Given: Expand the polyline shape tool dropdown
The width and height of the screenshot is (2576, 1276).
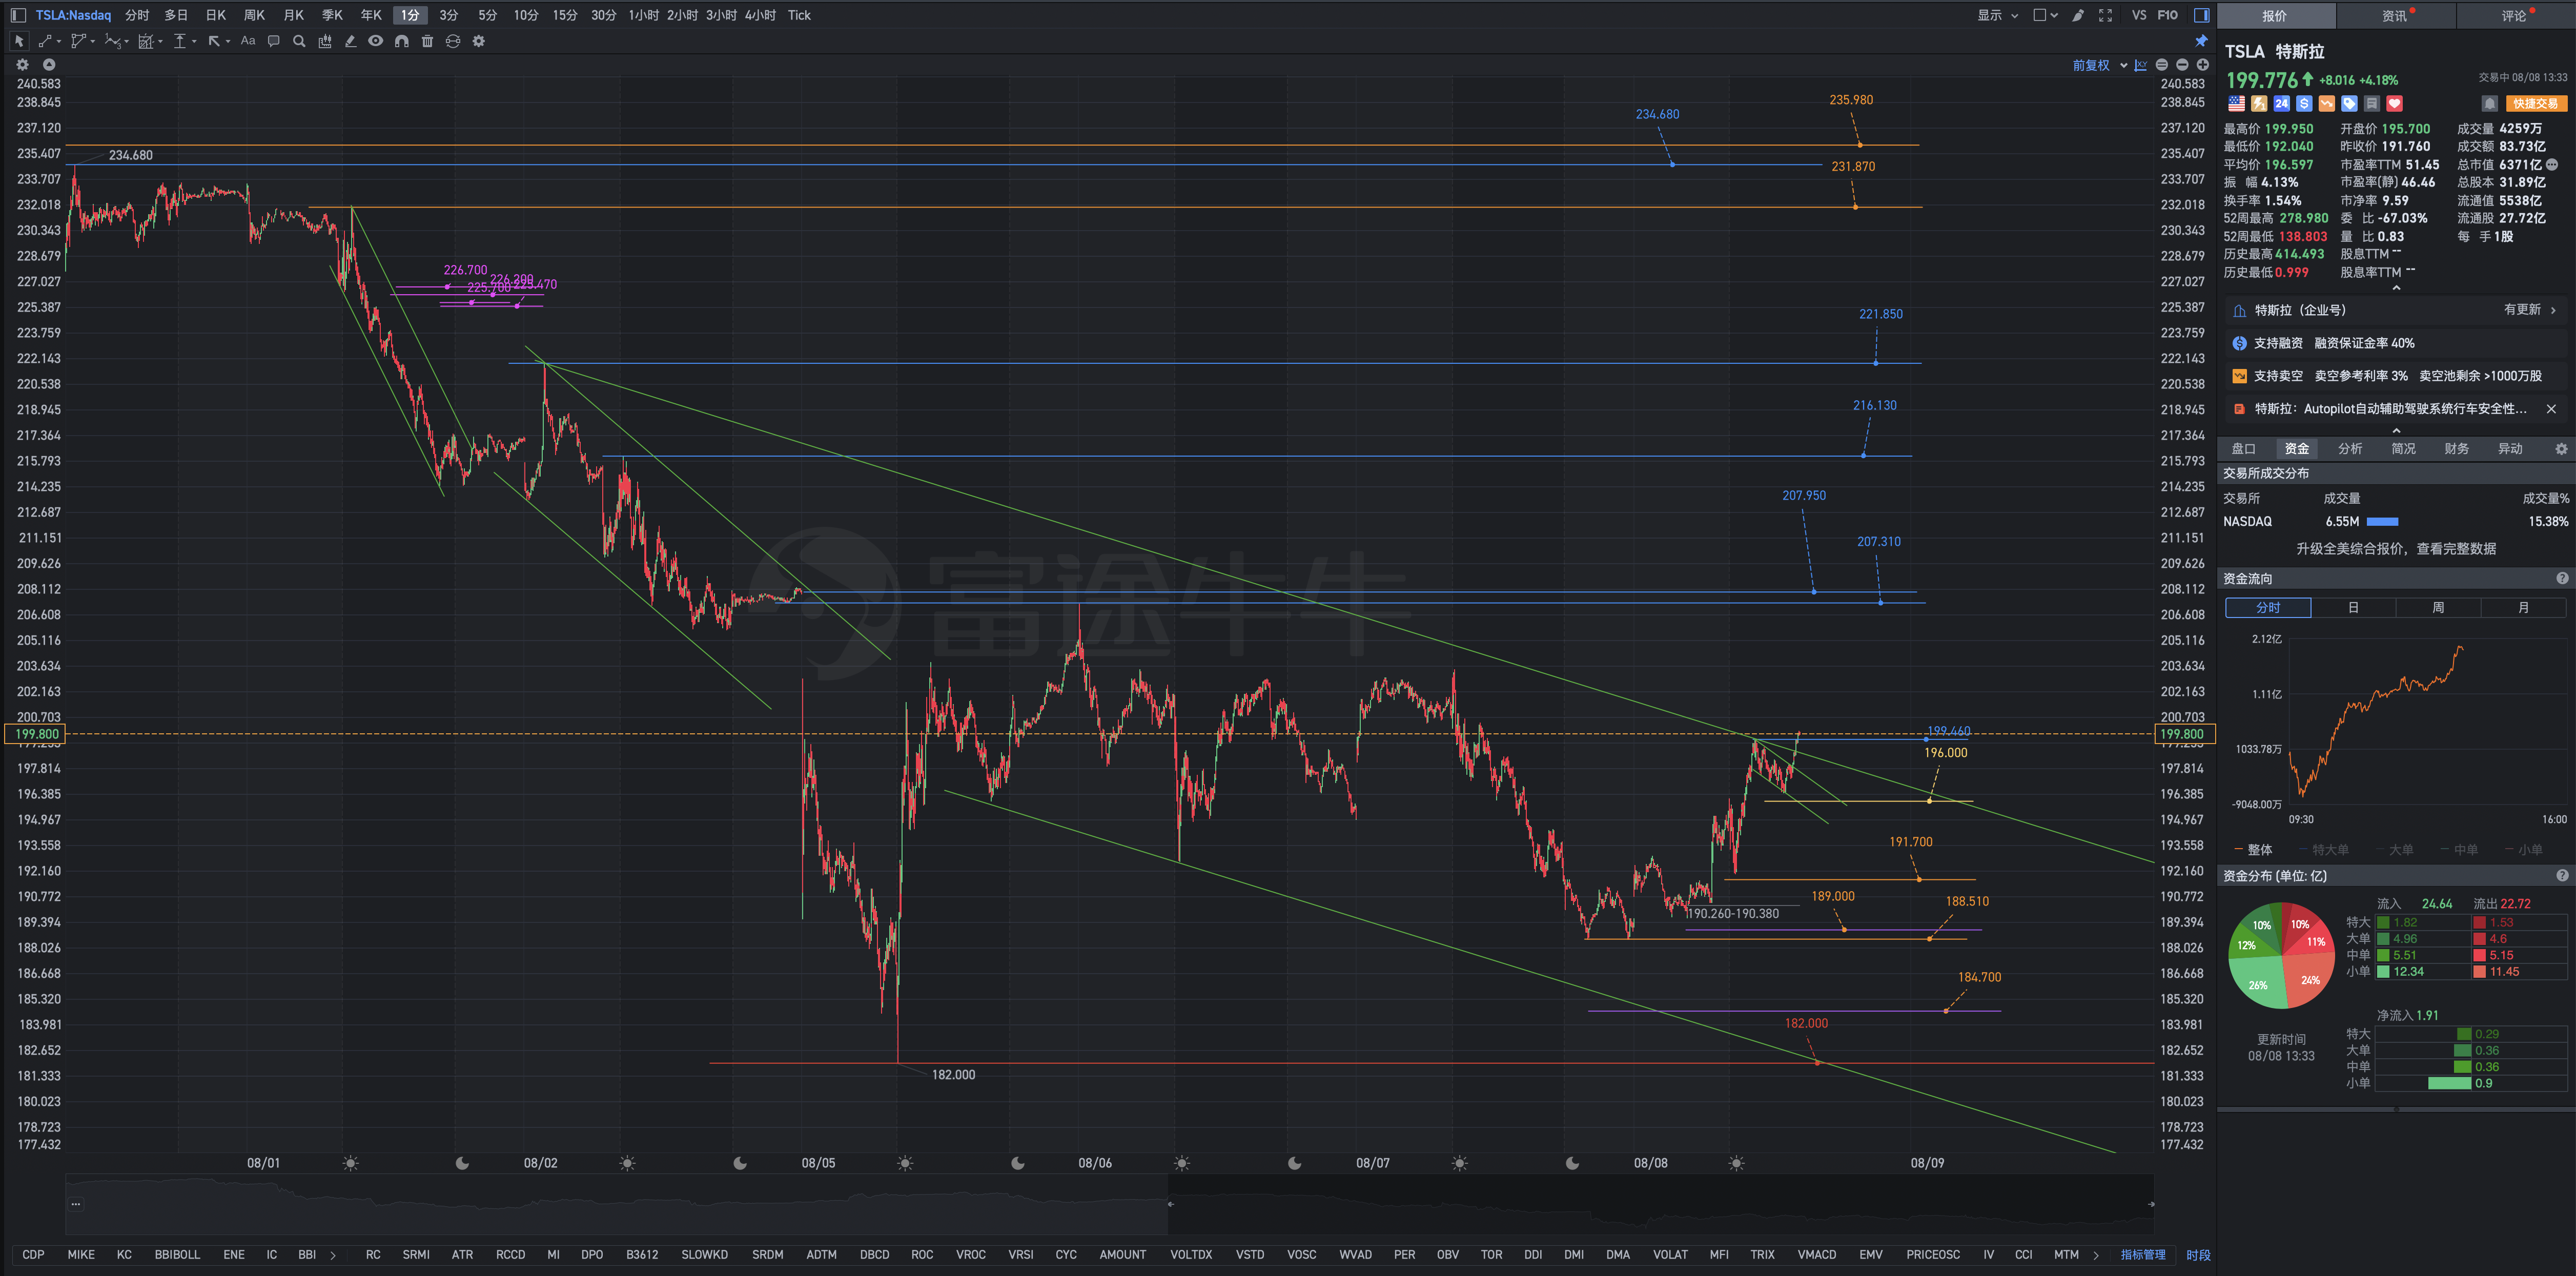Looking at the screenshot, I should [x=93, y=42].
